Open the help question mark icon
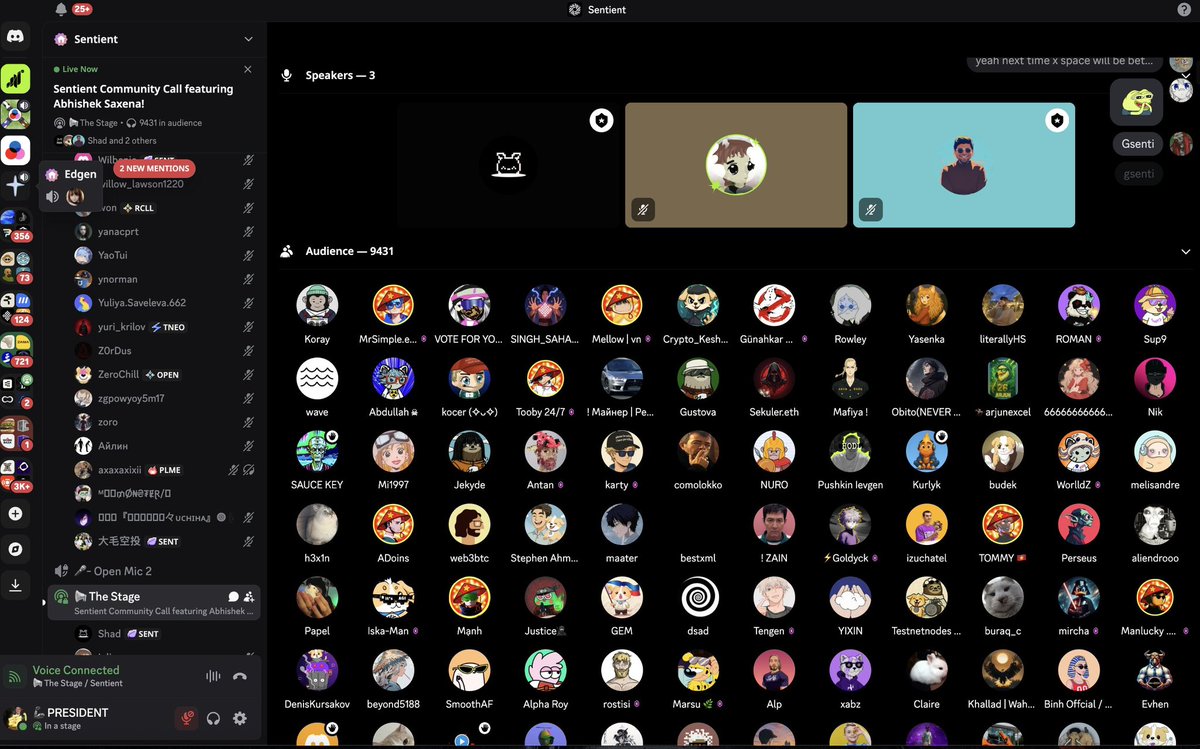 (1184, 9)
